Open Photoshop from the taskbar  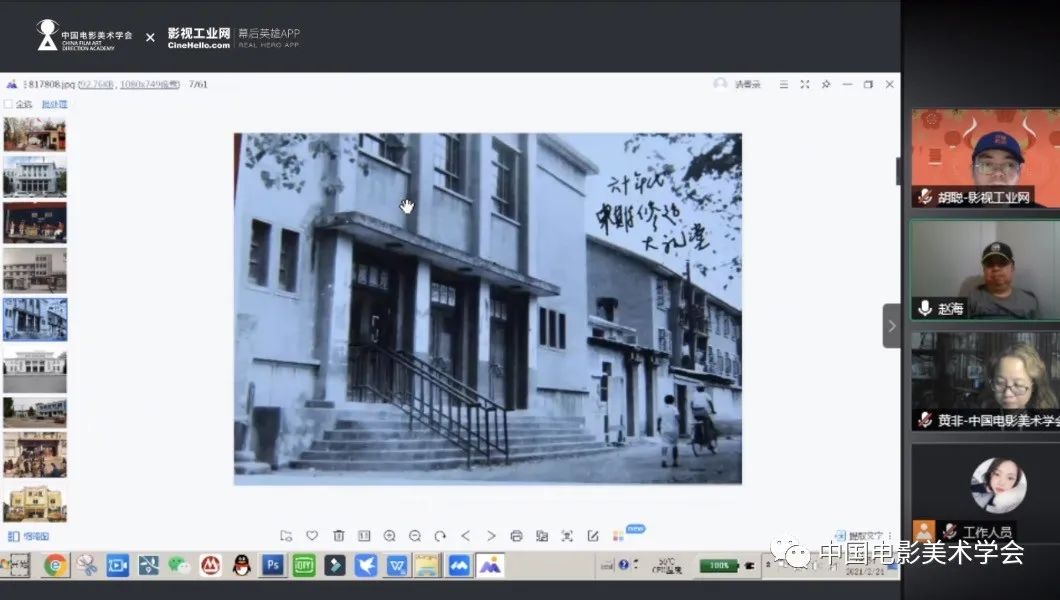click(272, 565)
